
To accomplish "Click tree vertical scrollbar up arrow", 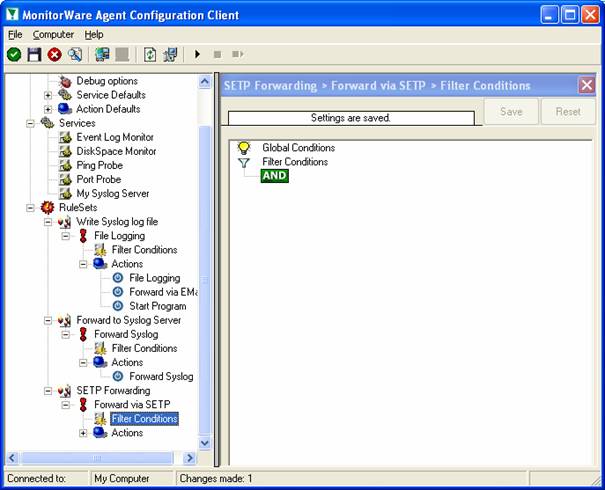I will tap(204, 82).
